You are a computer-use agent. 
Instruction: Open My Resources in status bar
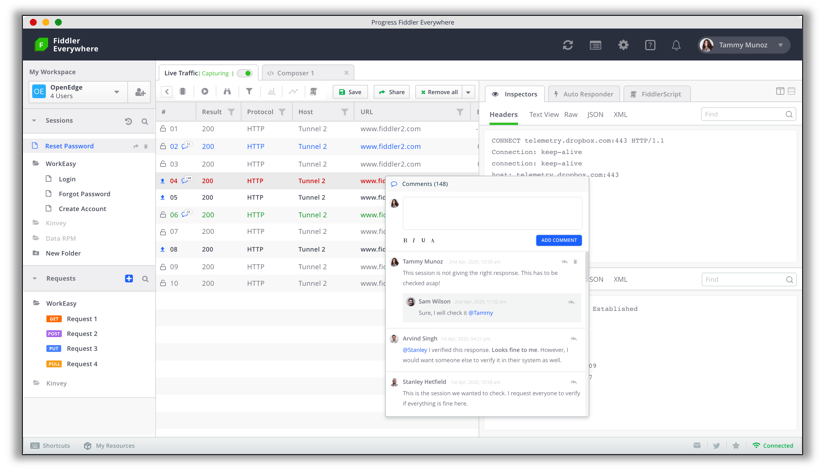pos(109,446)
